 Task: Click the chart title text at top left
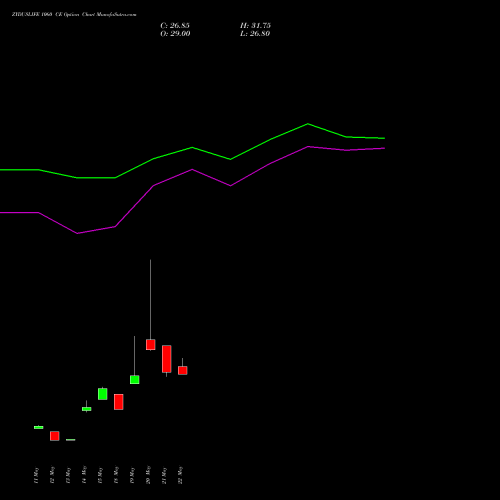pyautogui.click(x=74, y=15)
